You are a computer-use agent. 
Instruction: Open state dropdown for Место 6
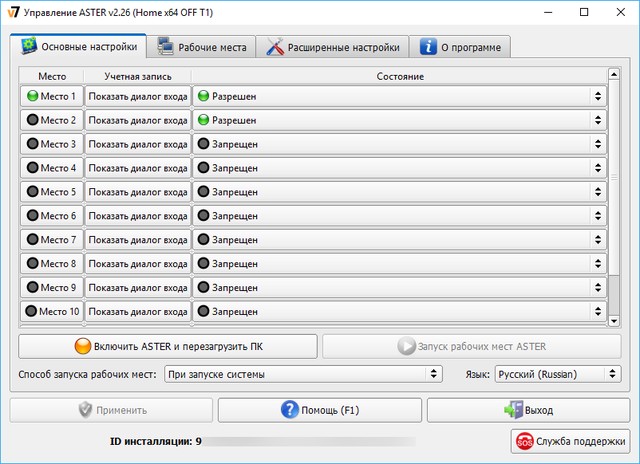tap(400, 216)
